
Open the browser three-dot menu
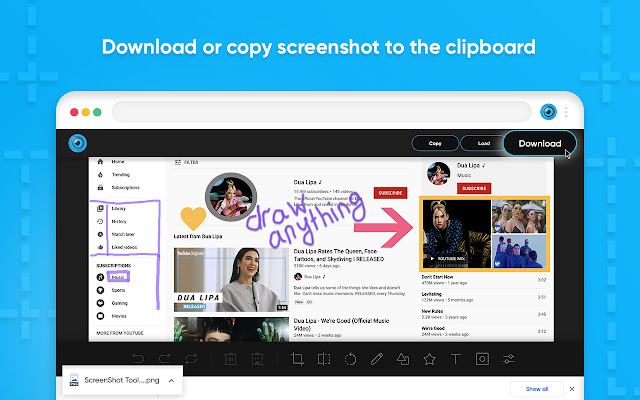click(x=564, y=112)
